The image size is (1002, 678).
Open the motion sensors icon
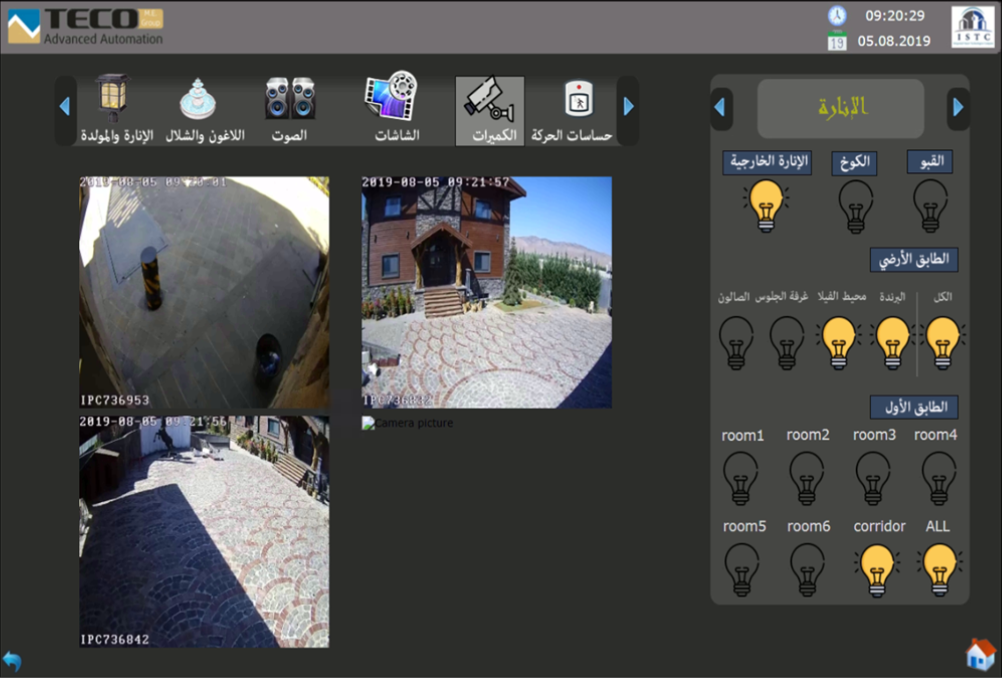(577, 100)
